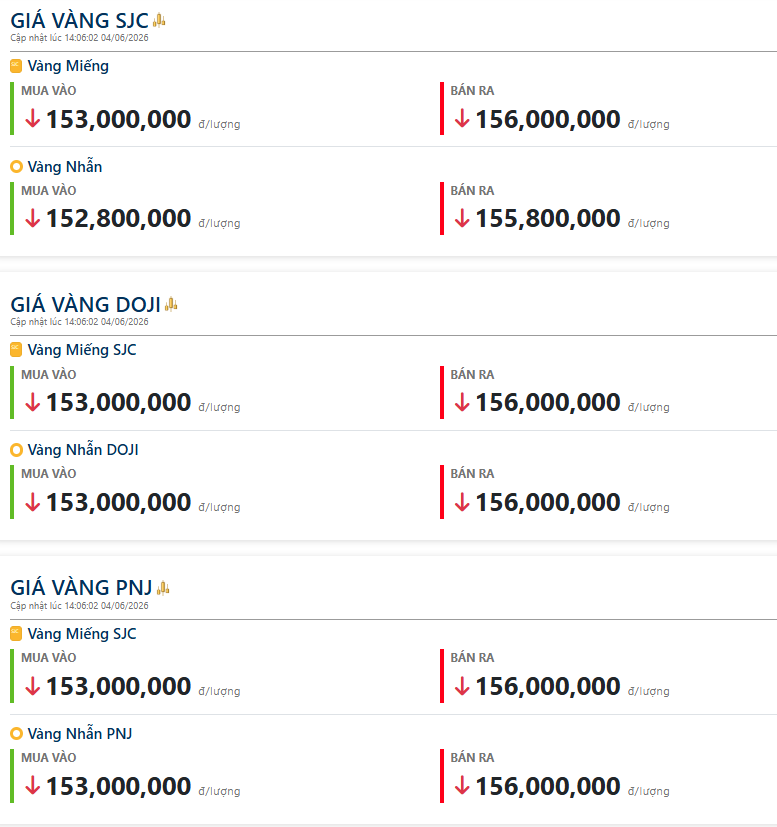Image resolution: width=777 pixels, height=827 pixels.
Task: Open the chart icon beside GIÁ VÀNG PNJ
Action: coord(163,588)
